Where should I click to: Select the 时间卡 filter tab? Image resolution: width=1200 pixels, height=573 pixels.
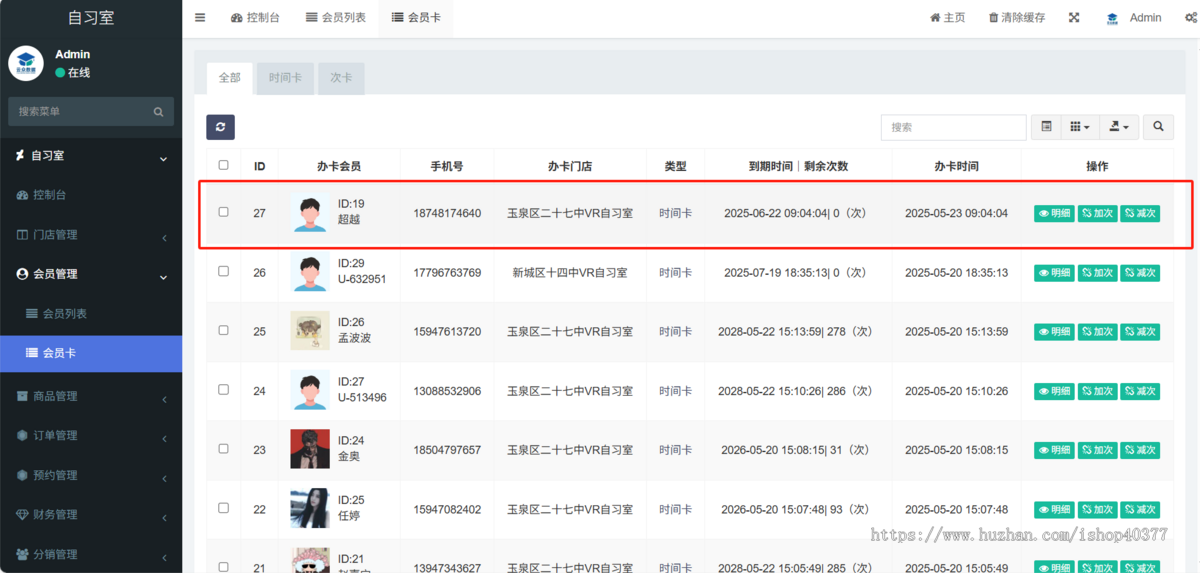point(285,78)
